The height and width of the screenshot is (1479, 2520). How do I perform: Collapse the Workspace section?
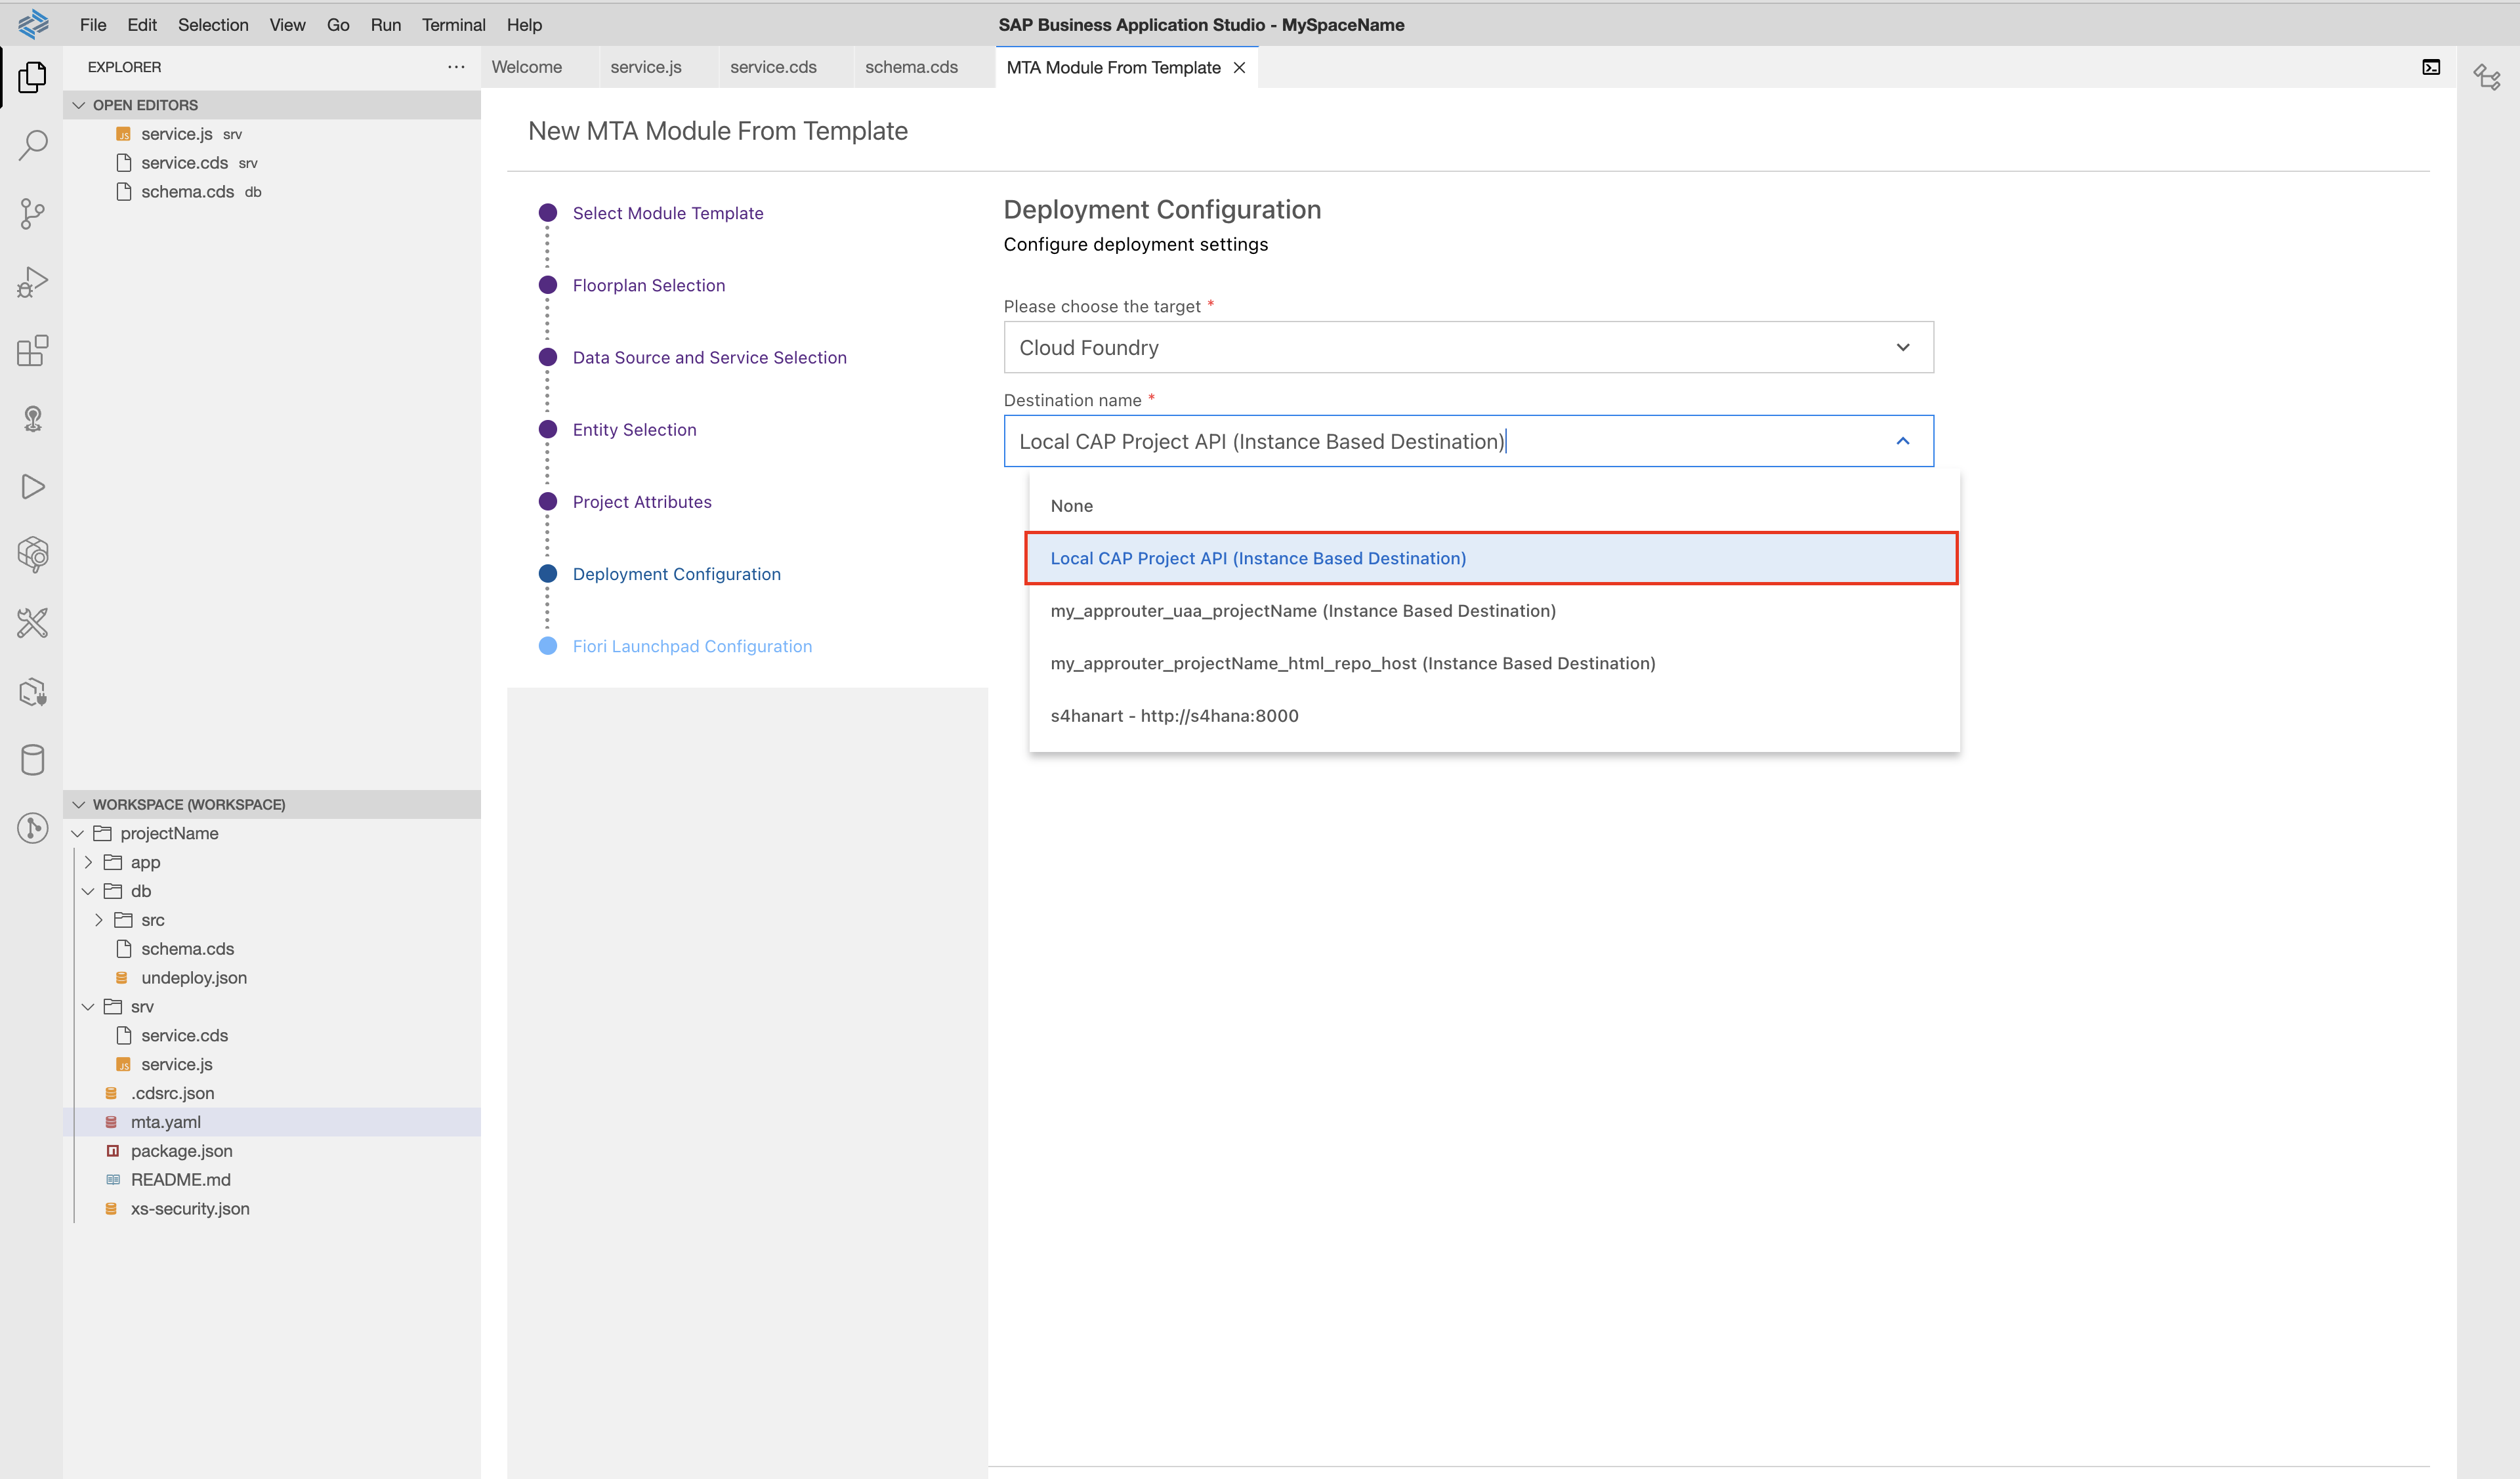click(x=79, y=804)
